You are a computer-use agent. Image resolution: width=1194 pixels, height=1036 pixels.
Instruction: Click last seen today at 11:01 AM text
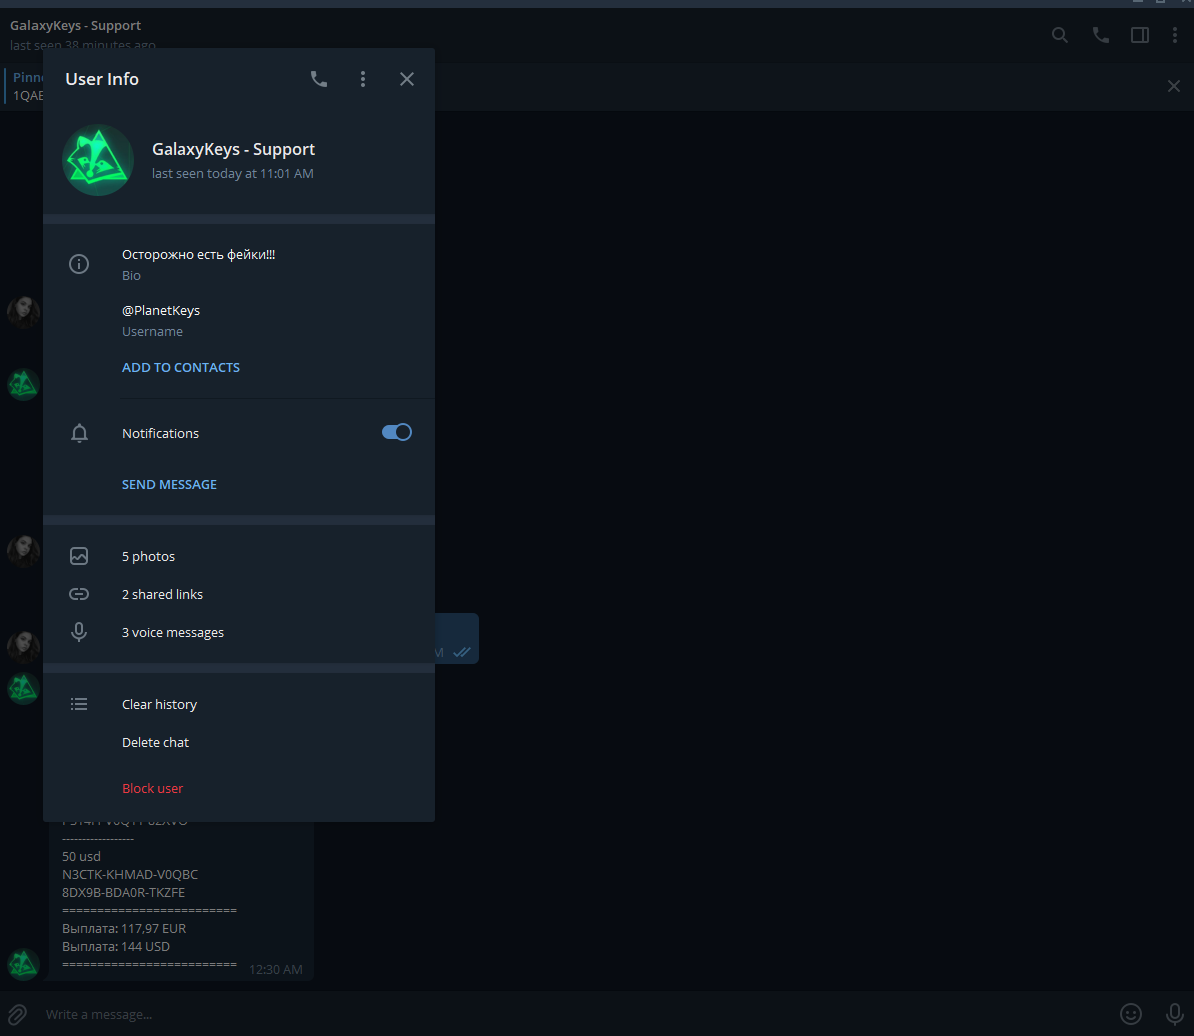coord(232,174)
